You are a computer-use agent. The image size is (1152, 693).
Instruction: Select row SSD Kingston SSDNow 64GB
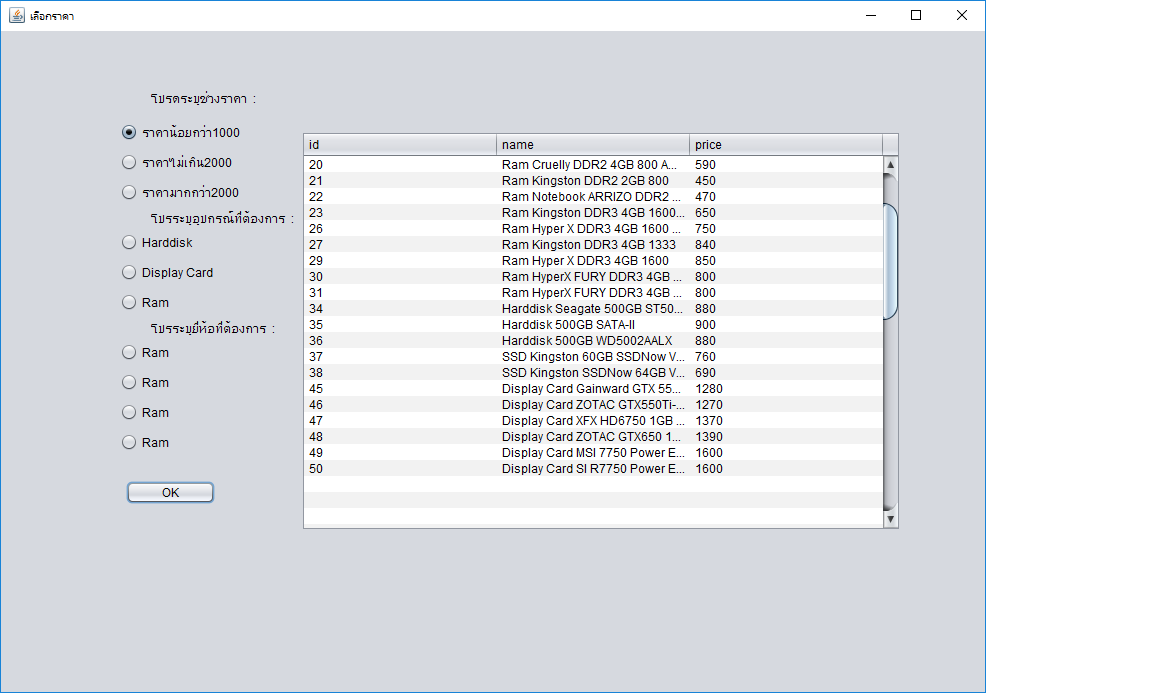coord(593,373)
